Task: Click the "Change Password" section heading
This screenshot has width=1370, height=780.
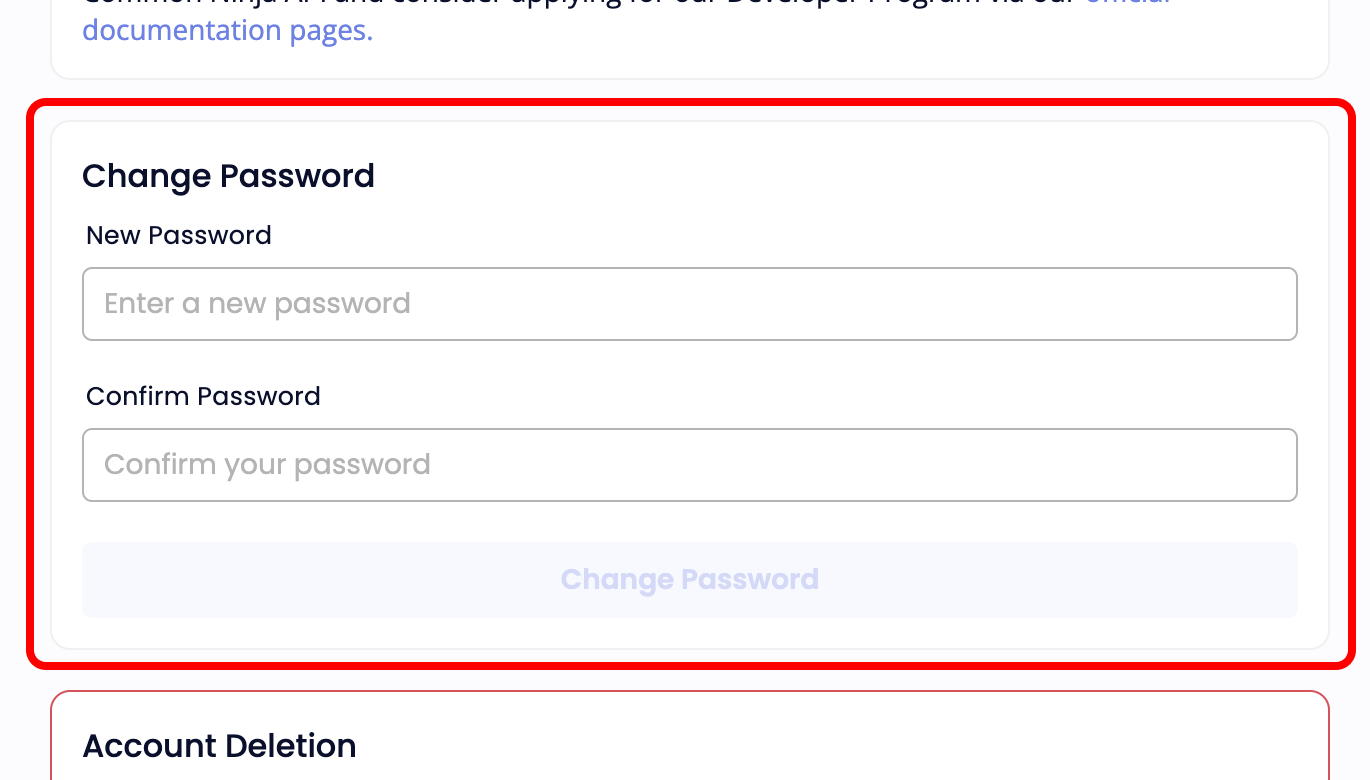Action: click(228, 176)
